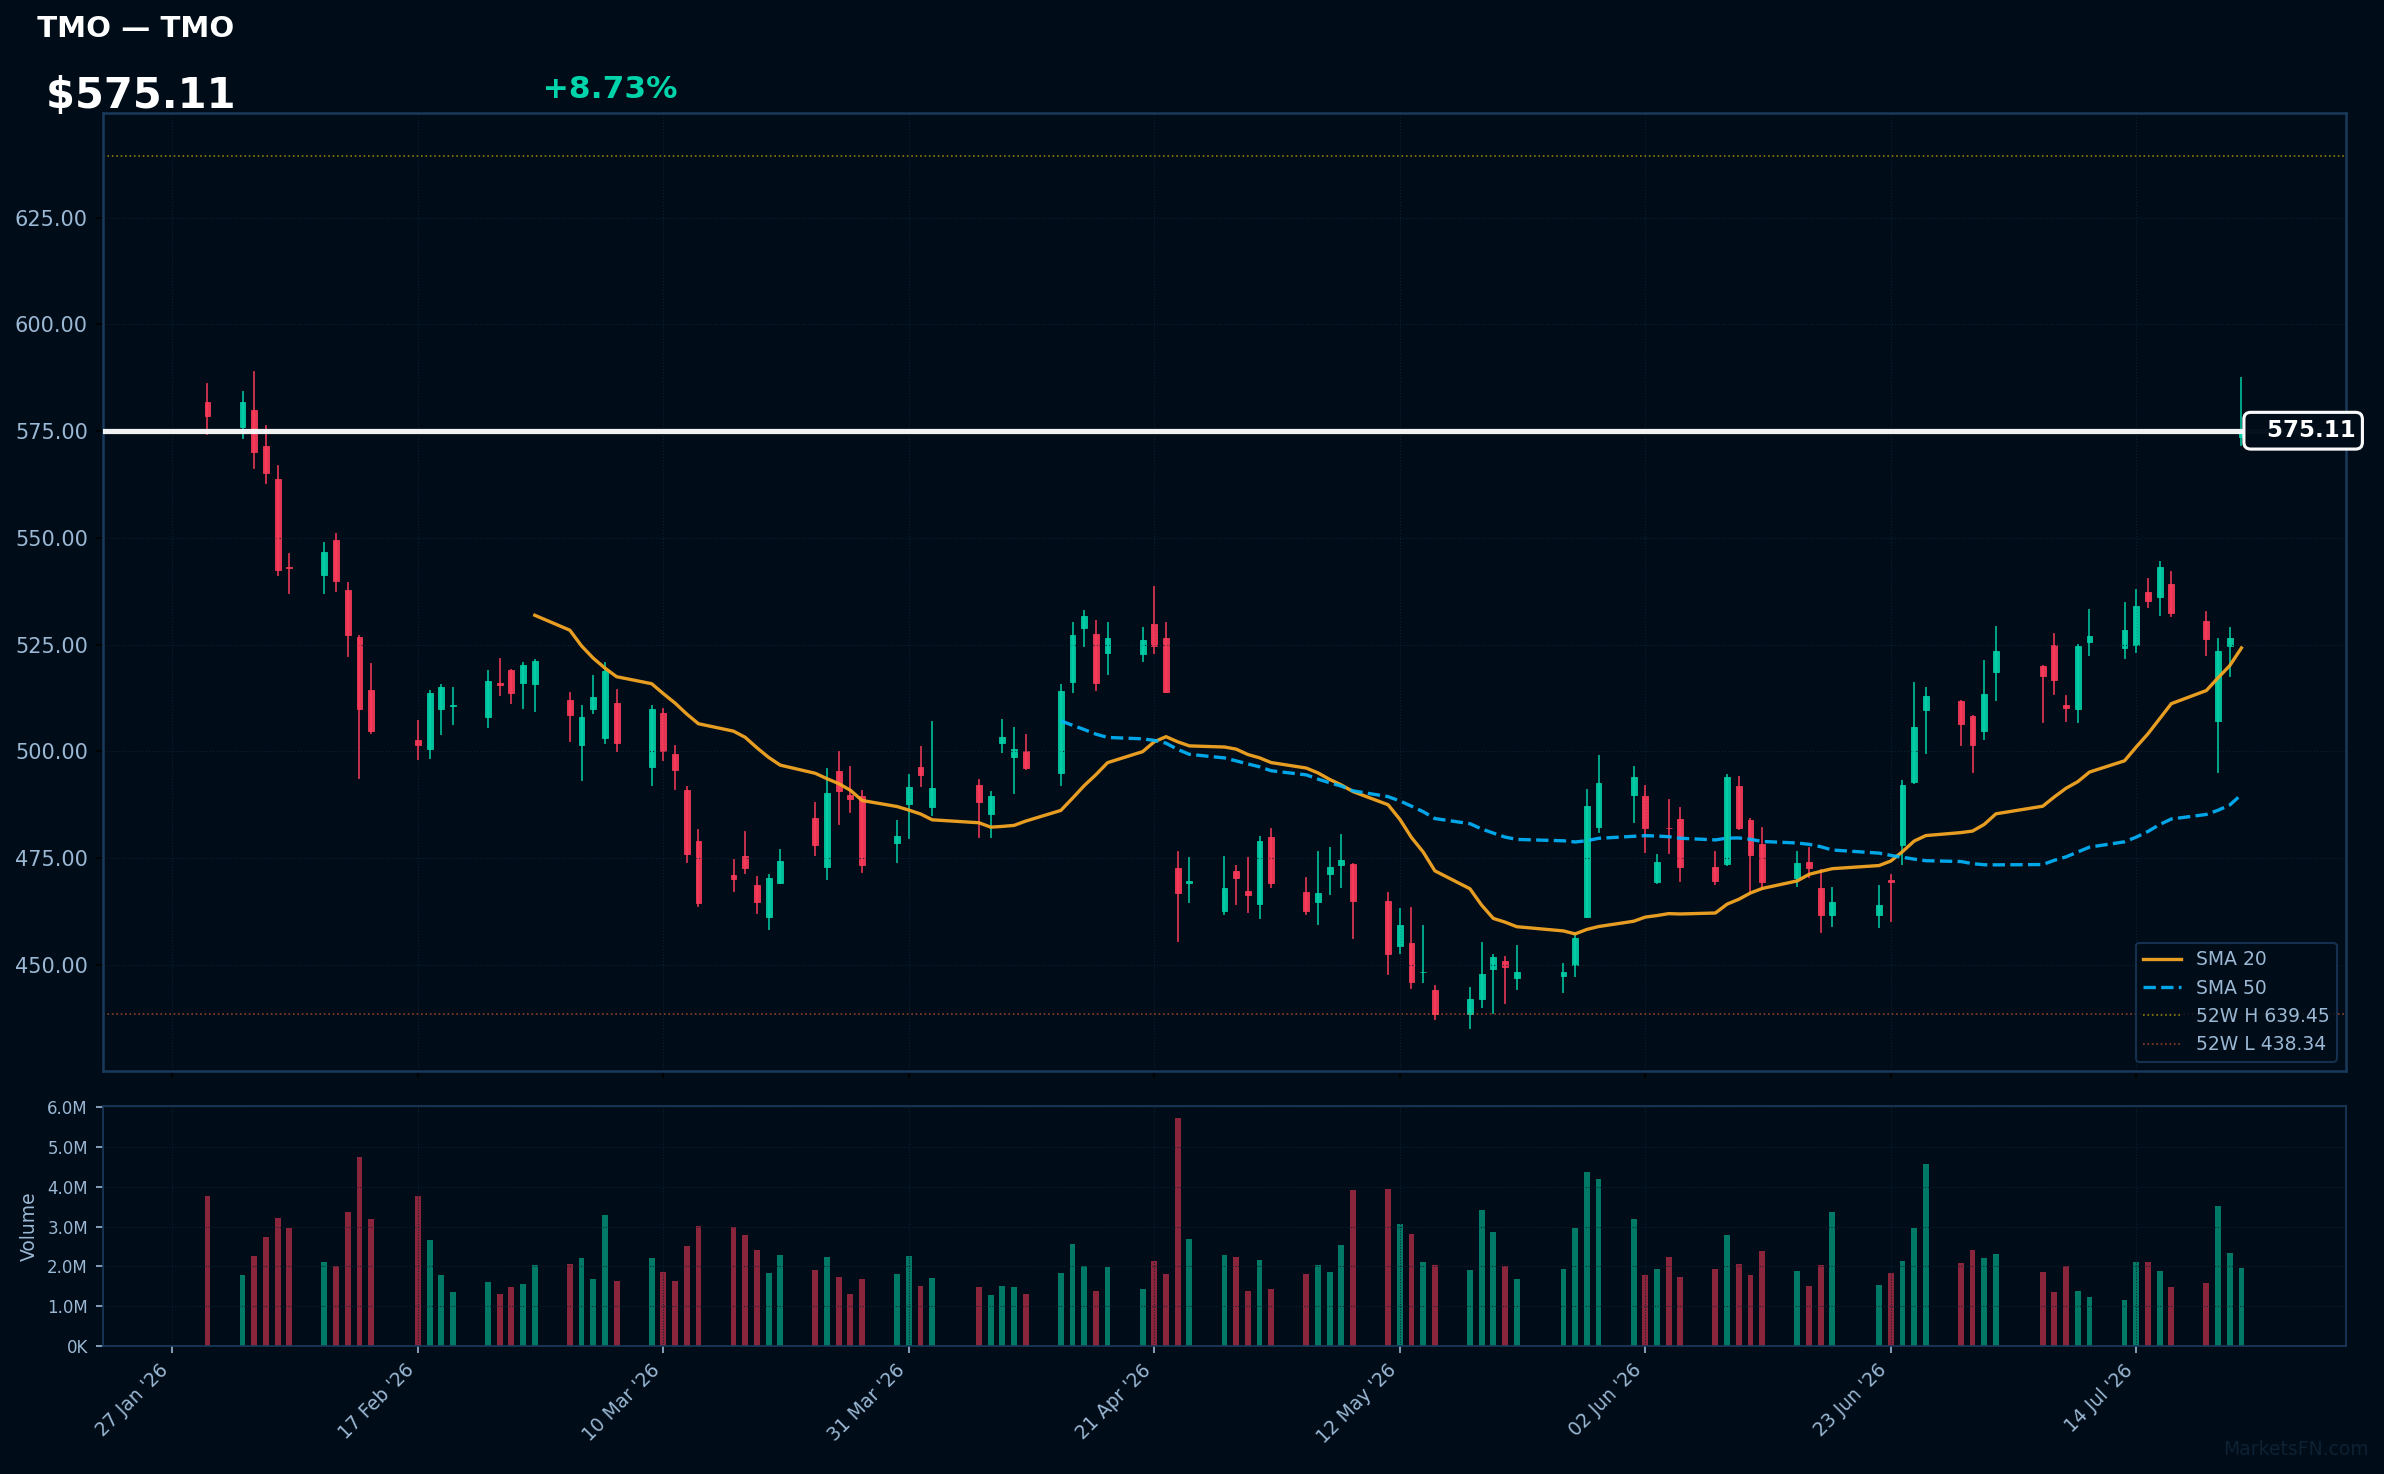Click the TMO — TMO chart title
The image size is (2384, 1474).
point(135,27)
